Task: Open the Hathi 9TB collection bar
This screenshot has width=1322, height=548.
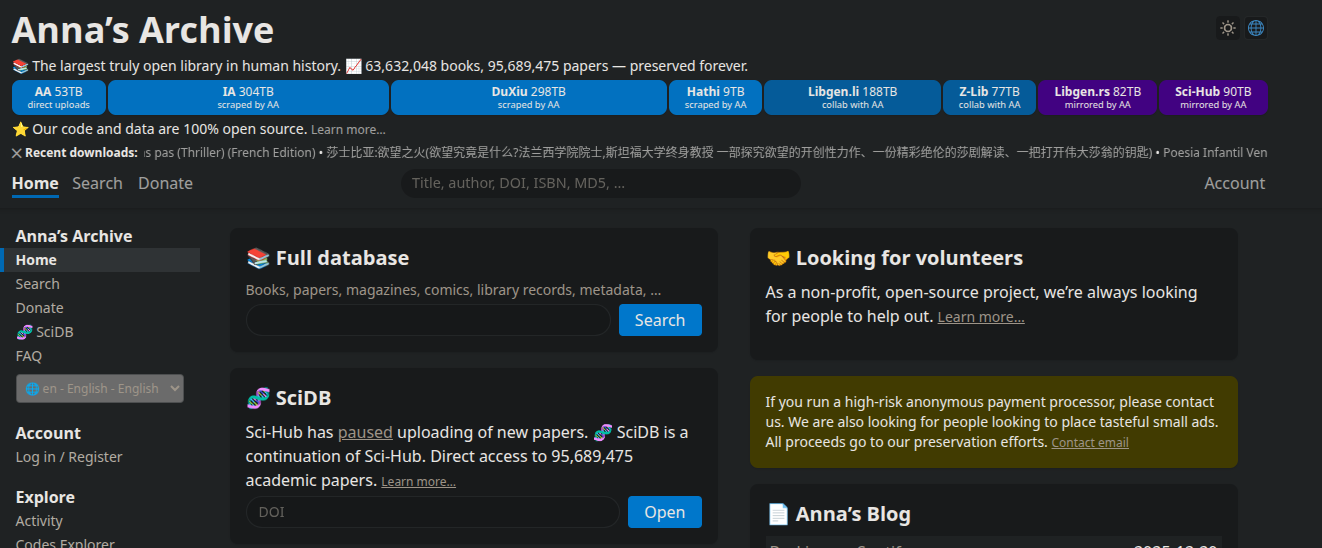Action: click(x=715, y=98)
